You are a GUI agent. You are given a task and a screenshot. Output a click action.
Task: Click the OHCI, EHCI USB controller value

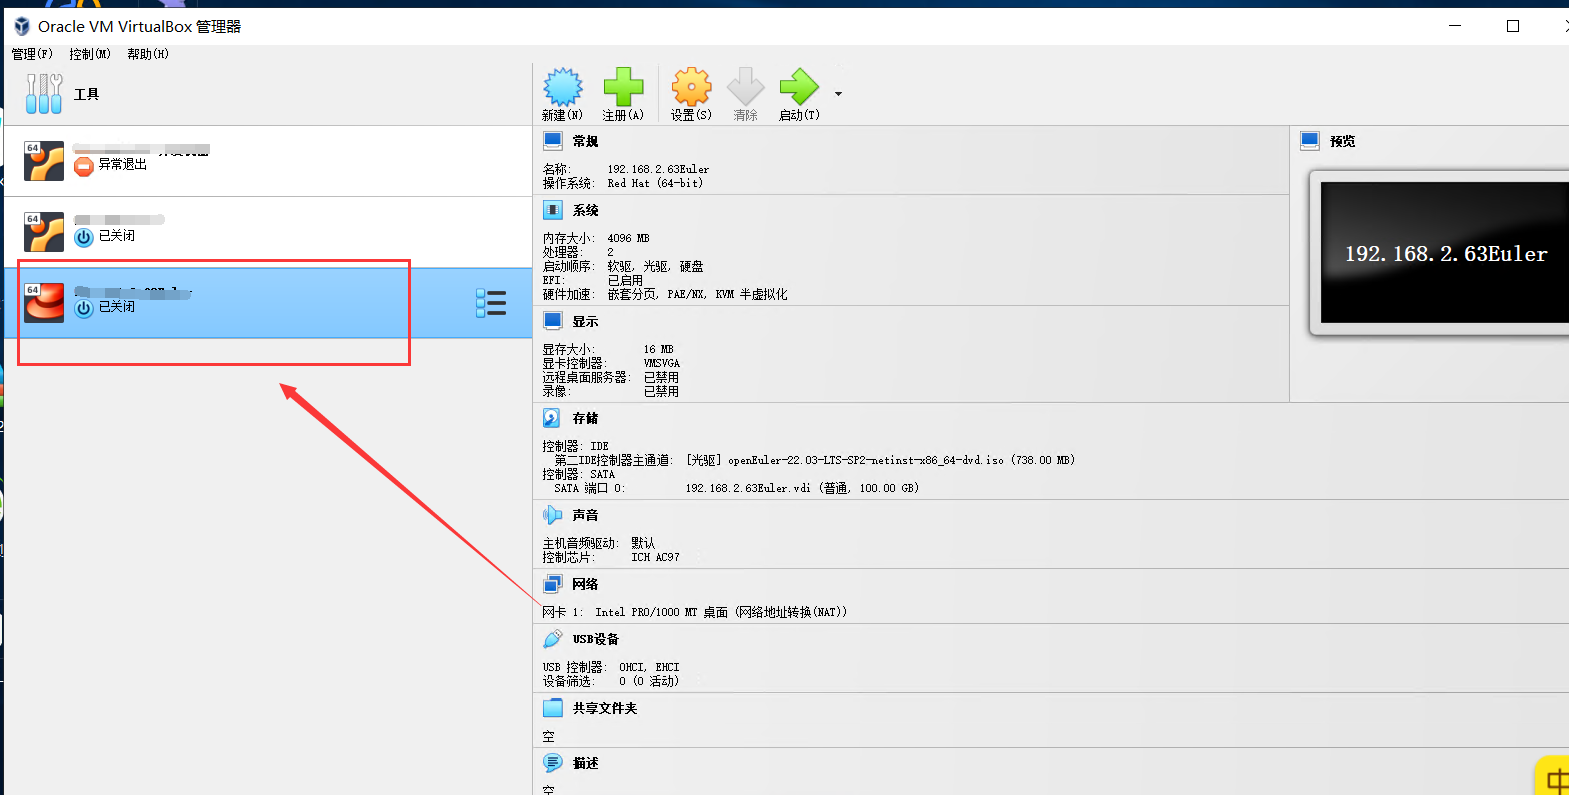point(649,668)
